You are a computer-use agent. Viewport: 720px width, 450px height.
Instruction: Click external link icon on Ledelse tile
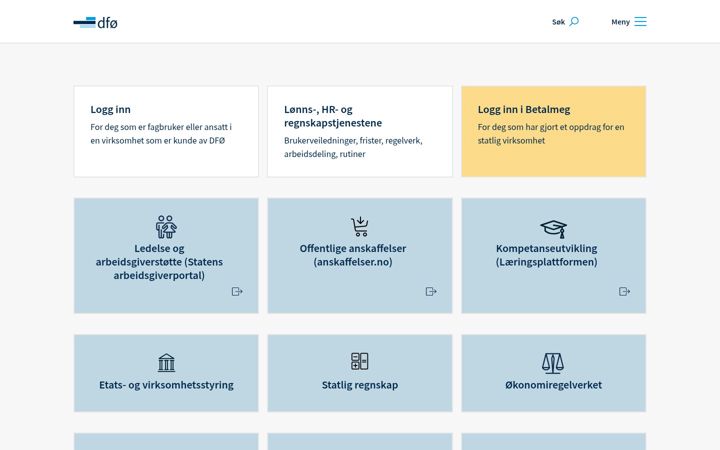(x=237, y=292)
